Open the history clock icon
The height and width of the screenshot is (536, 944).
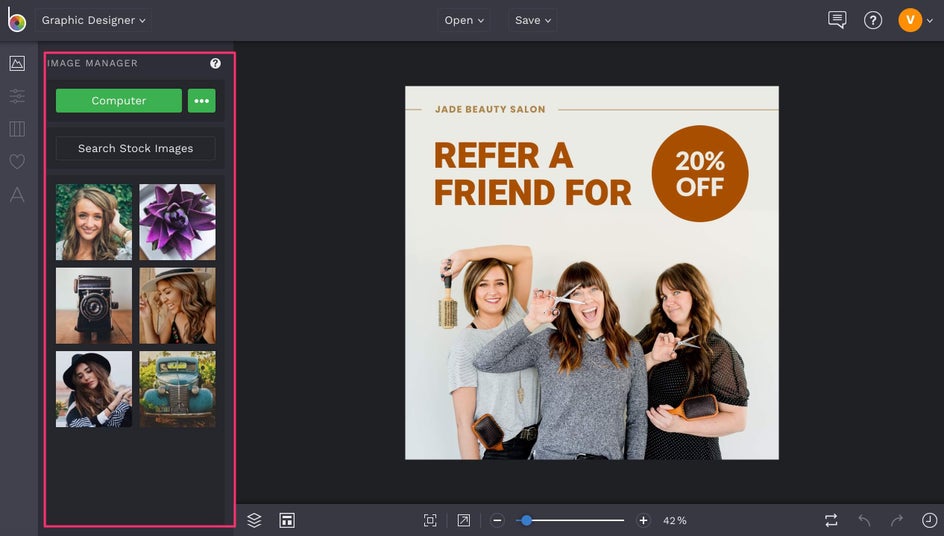coord(929,520)
